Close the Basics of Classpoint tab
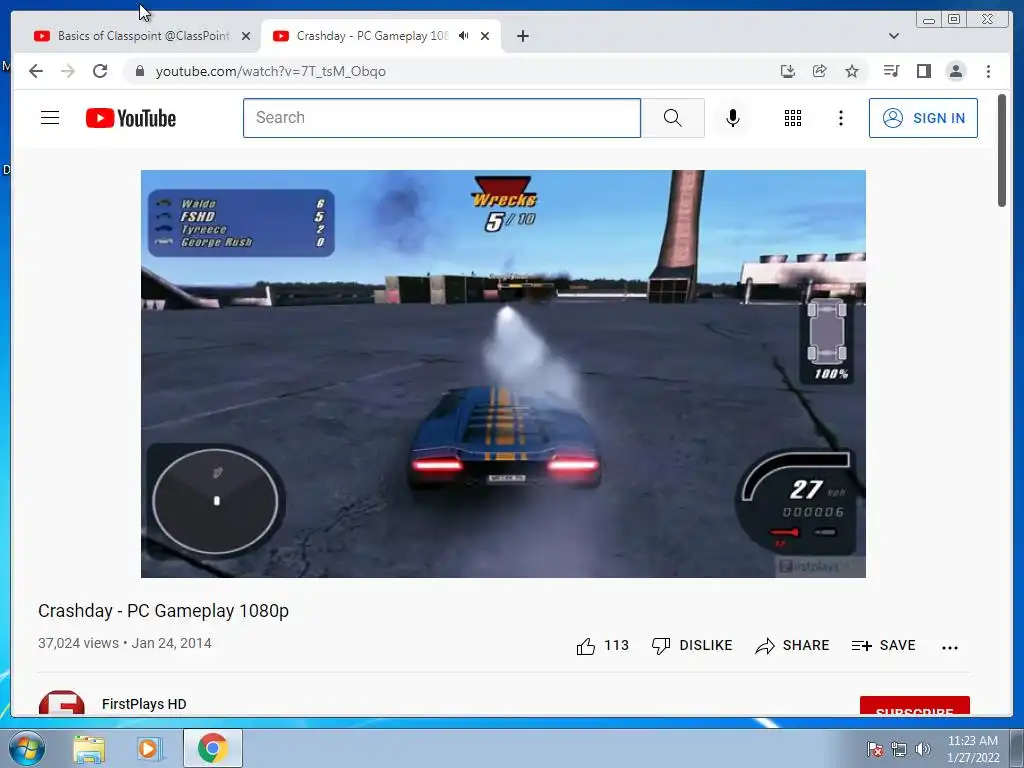The height and width of the screenshot is (768, 1024). point(246,36)
